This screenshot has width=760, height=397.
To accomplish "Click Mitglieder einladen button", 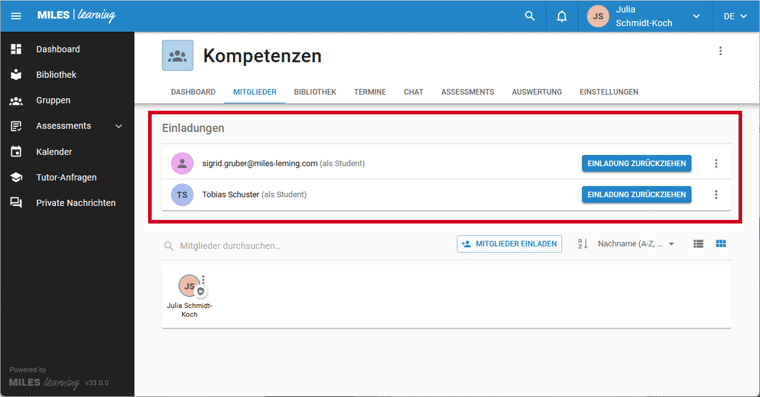I will click(x=509, y=244).
